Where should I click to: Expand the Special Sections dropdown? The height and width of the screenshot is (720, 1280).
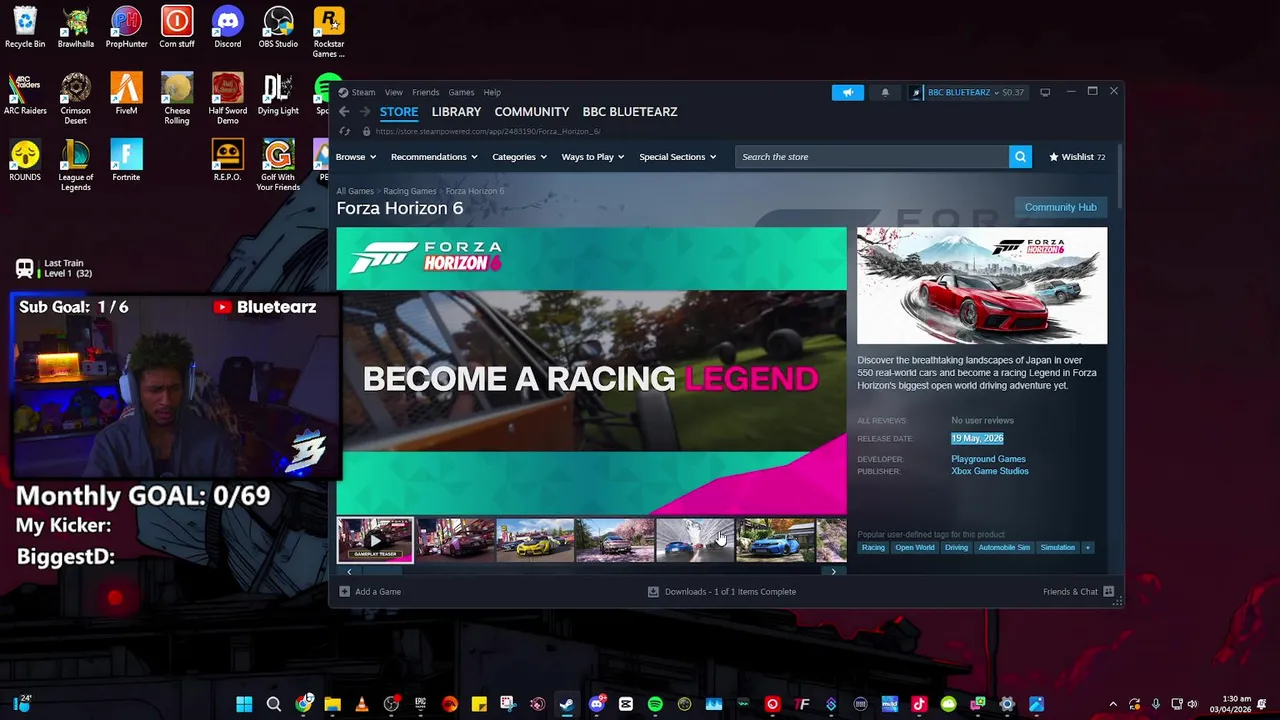pyautogui.click(x=678, y=157)
